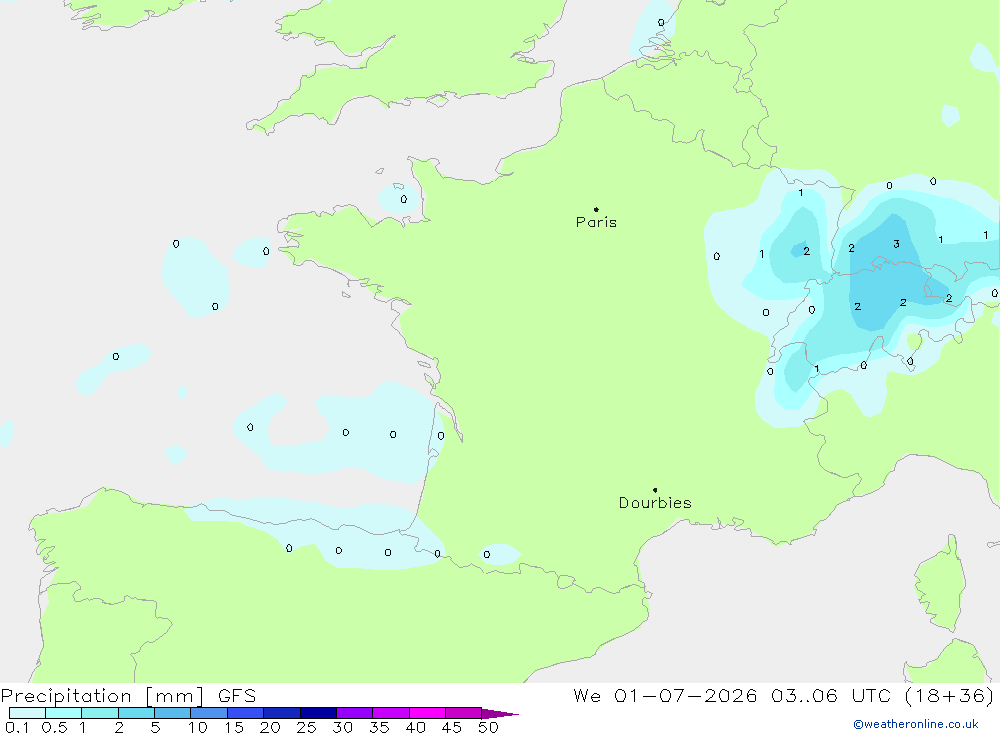Open the weatheronline.co.uk copyright link
The image size is (1000, 733).
[916, 724]
